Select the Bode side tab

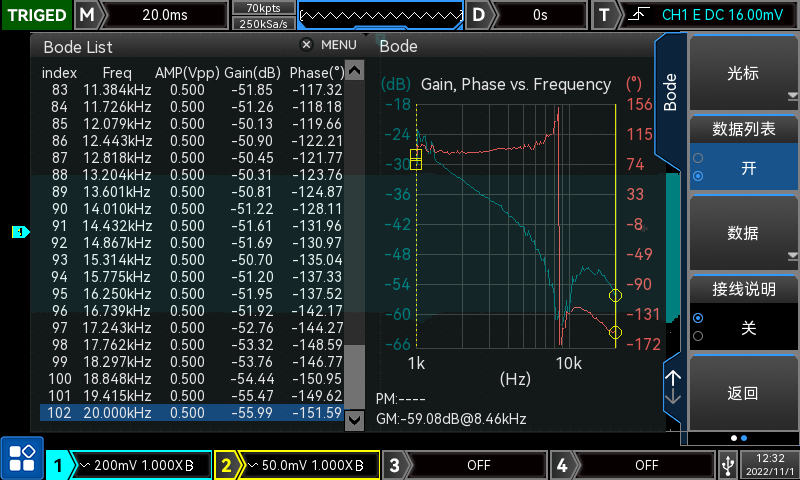670,92
